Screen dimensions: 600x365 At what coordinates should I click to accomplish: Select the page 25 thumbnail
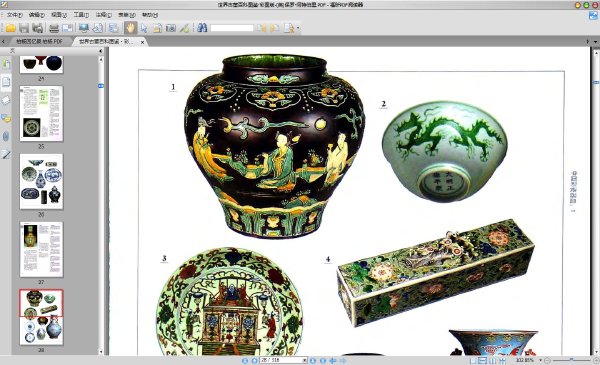[x=41, y=114]
